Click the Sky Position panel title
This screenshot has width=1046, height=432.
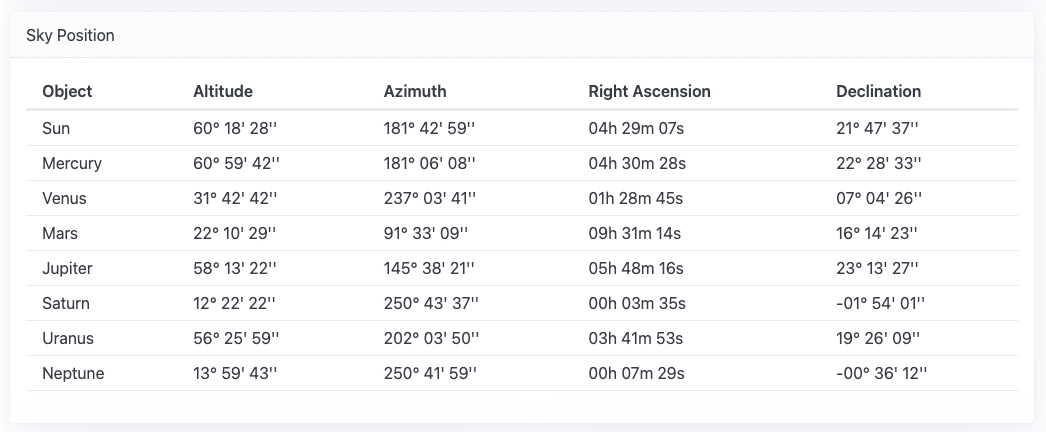coord(70,36)
